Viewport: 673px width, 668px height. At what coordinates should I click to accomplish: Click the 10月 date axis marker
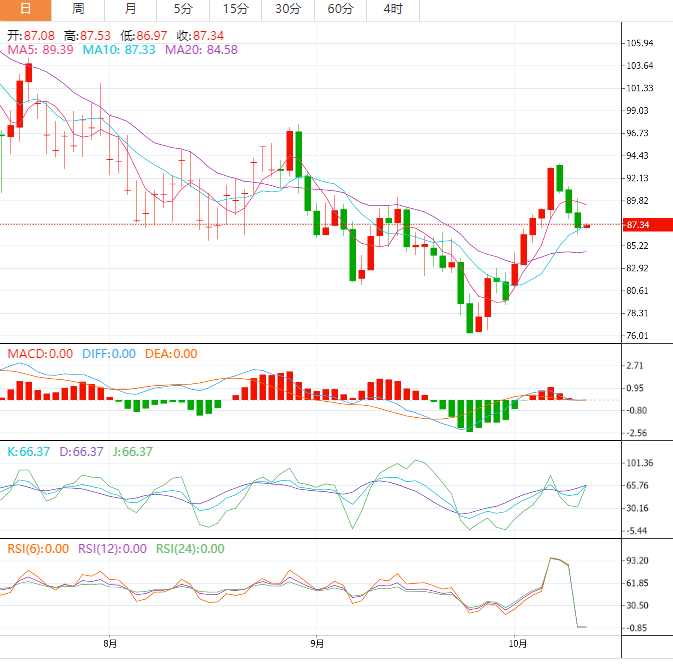(x=518, y=644)
